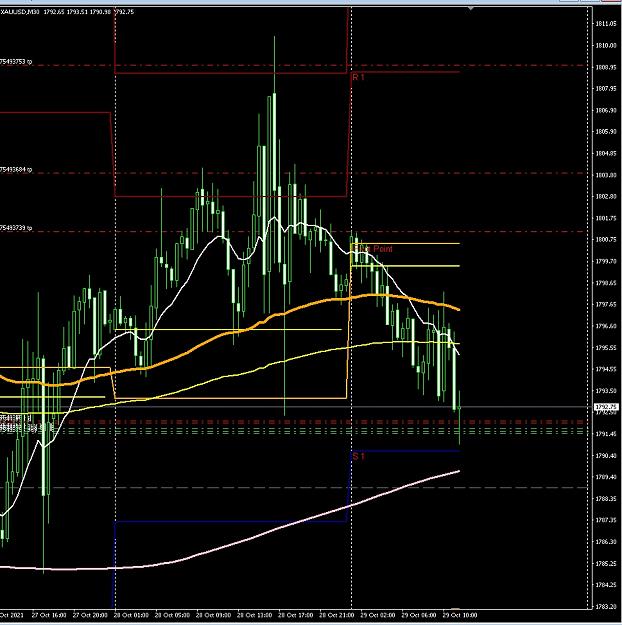This screenshot has width=622, height=625.
Task: Click price scale value 1788.35
Action: pos(606,499)
